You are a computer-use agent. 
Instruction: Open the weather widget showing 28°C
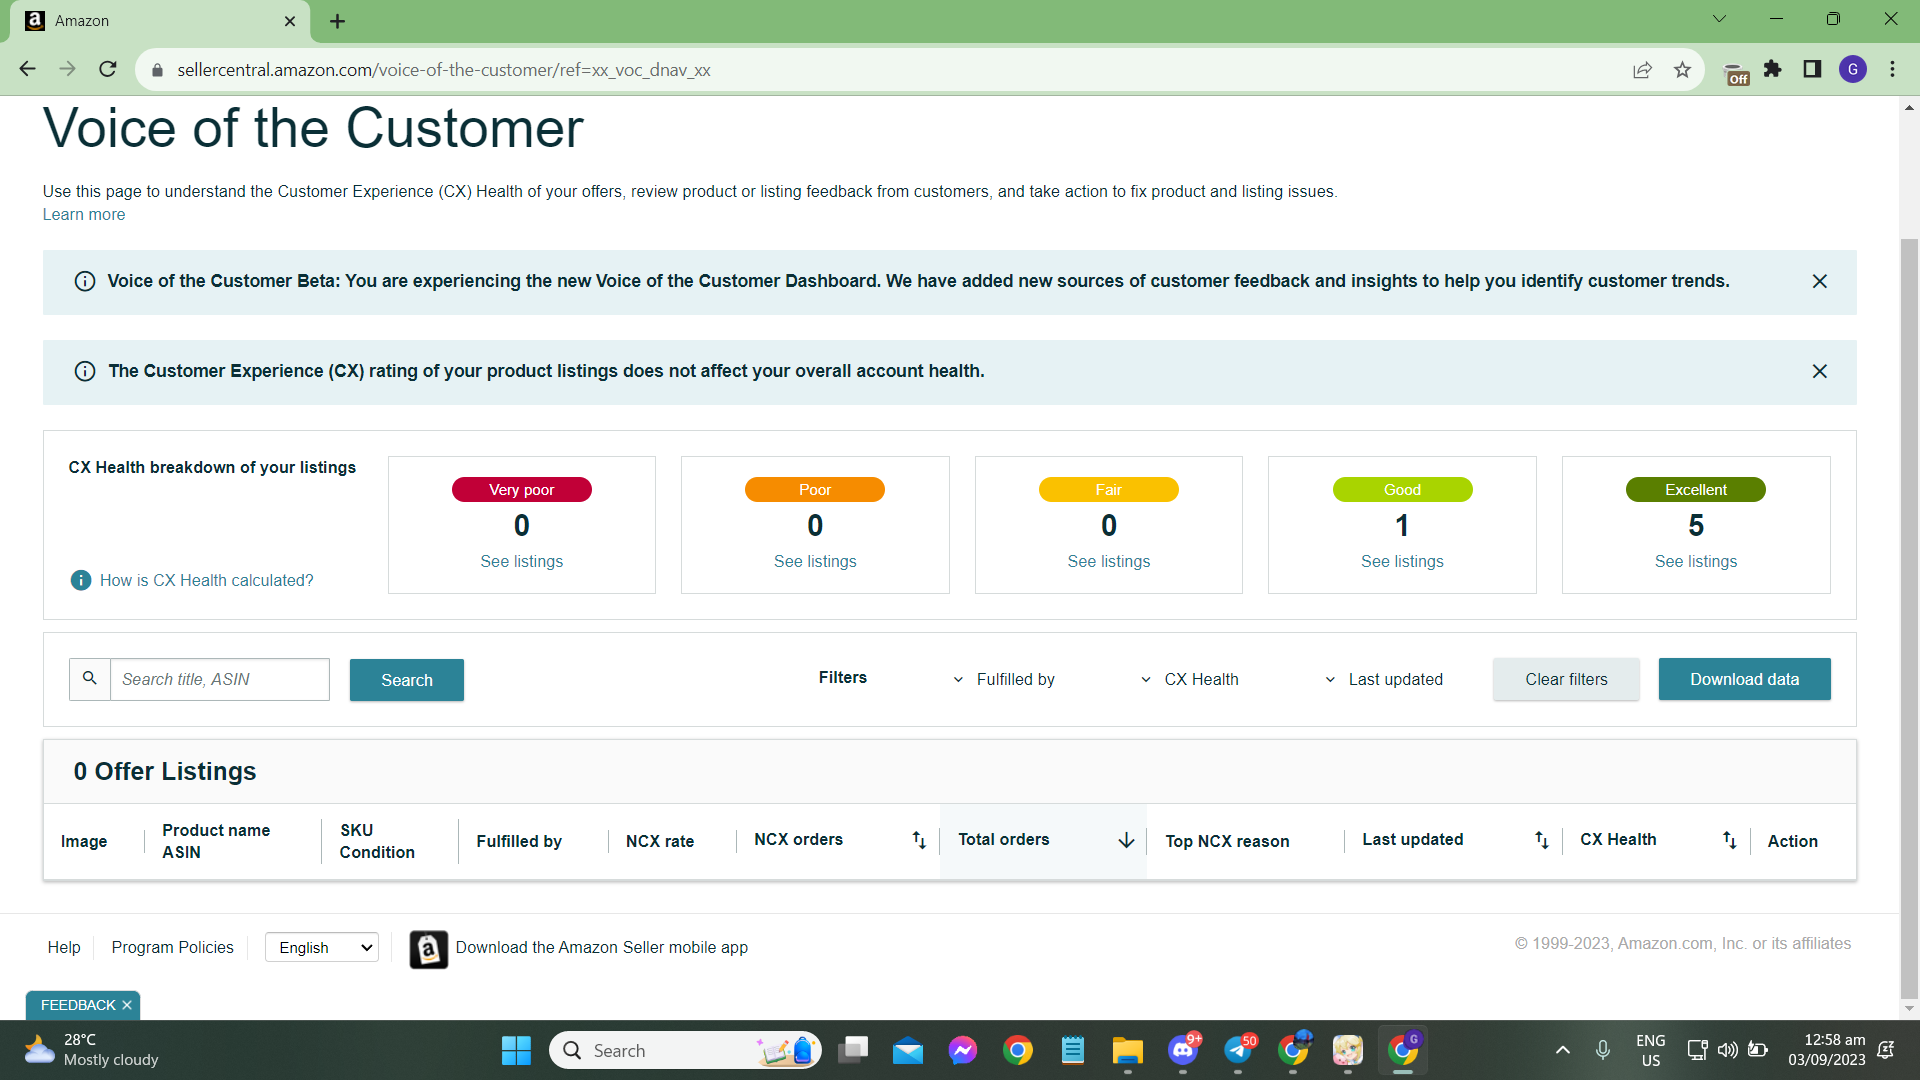tap(92, 1050)
